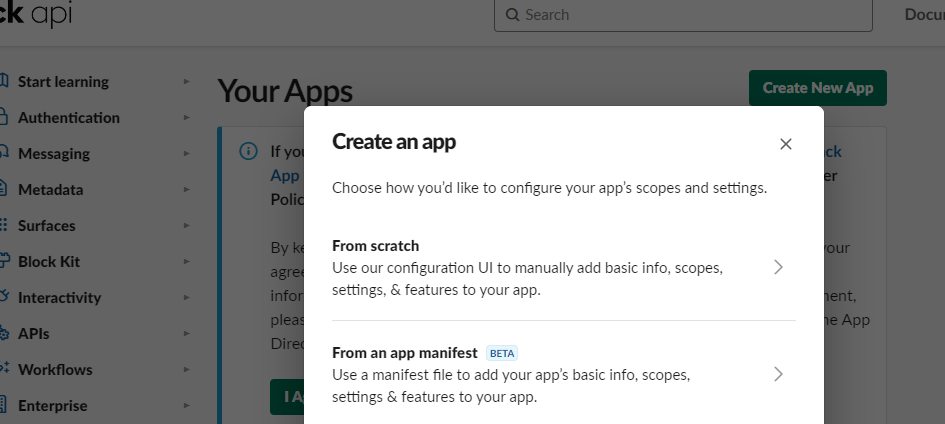
Task: Expand the Workflows section arrow
Action: (x=186, y=370)
